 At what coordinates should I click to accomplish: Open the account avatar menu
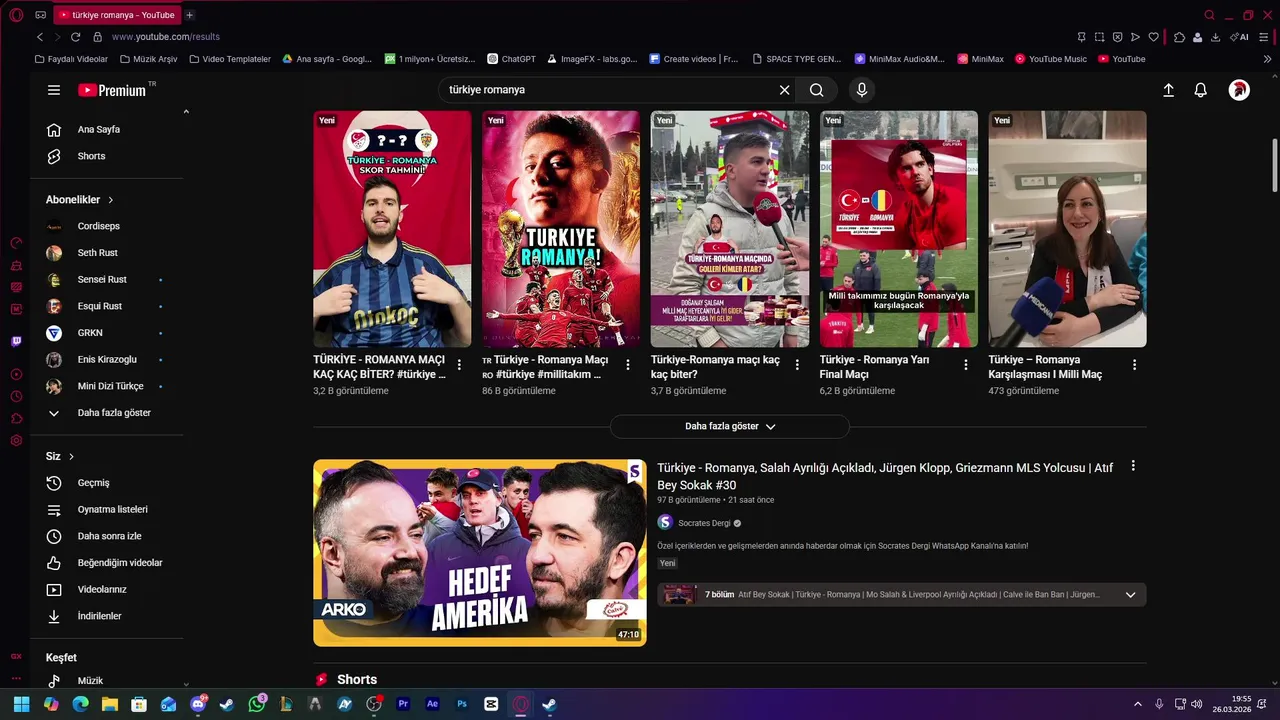(x=1239, y=90)
